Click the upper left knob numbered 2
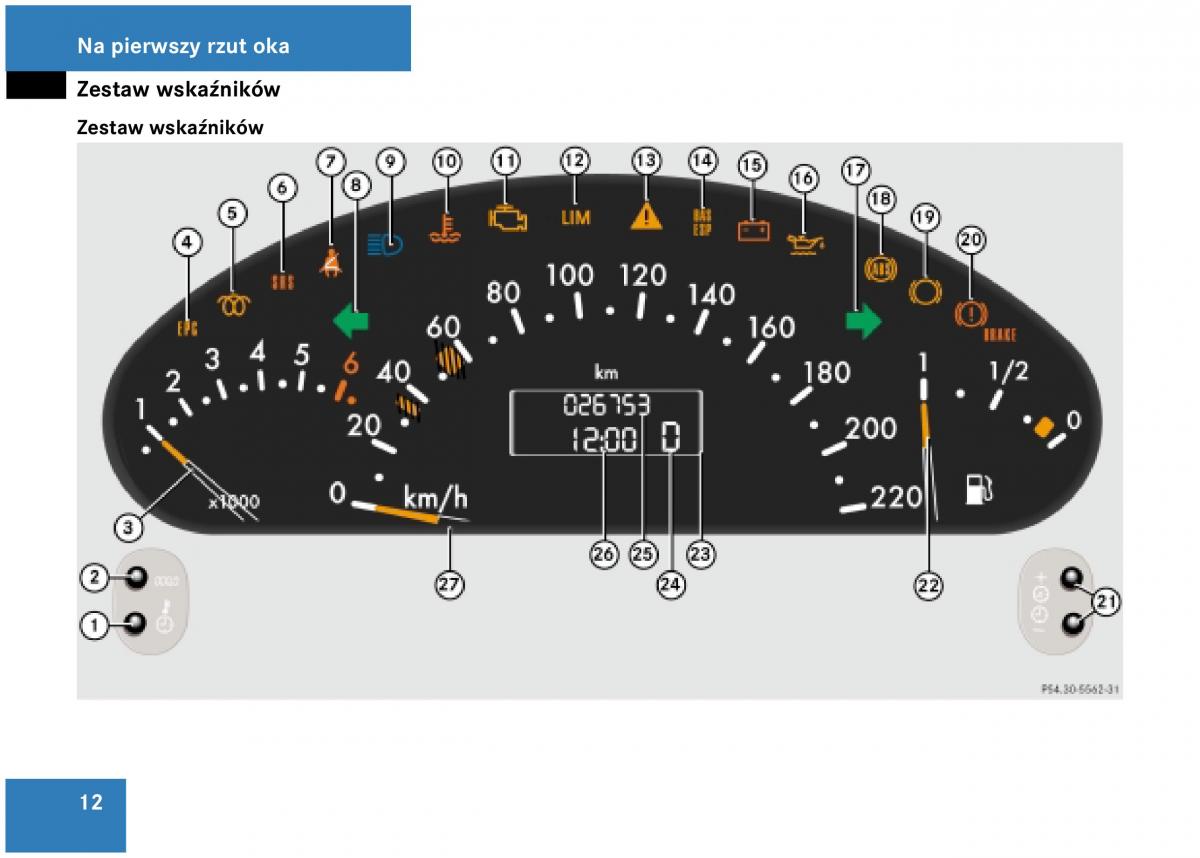 (134, 578)
